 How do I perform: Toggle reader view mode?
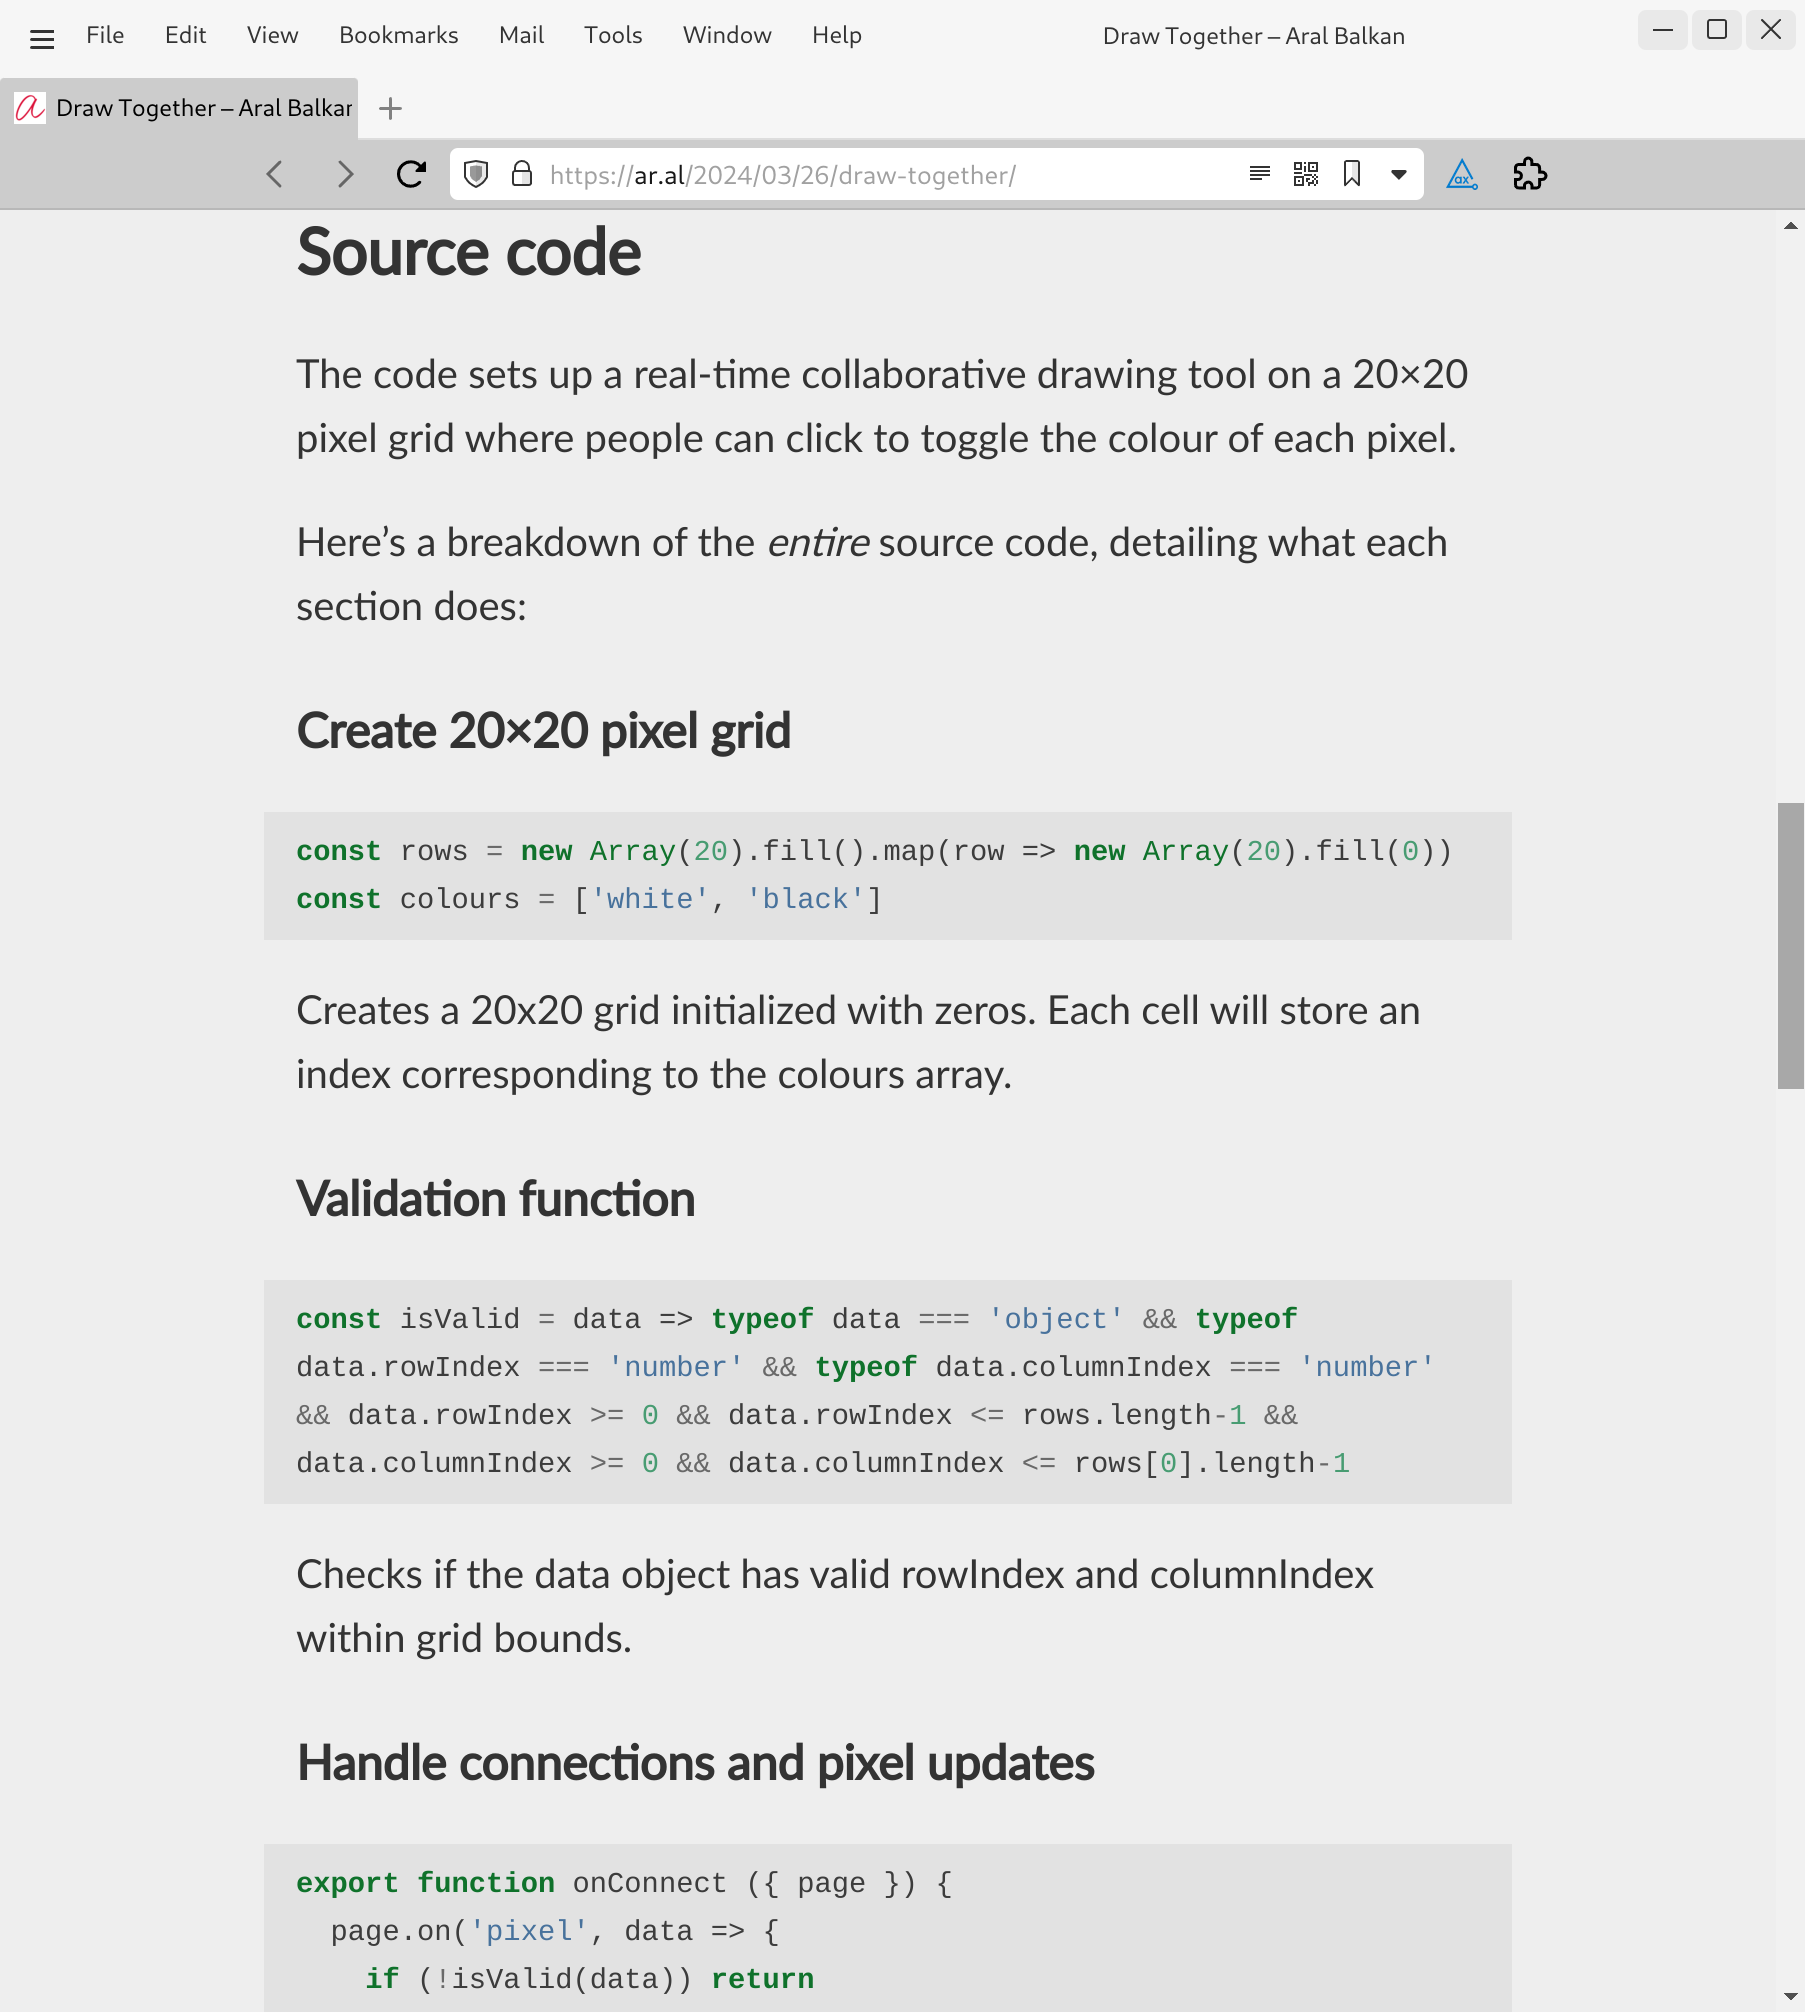click(x=1260, y=175)
